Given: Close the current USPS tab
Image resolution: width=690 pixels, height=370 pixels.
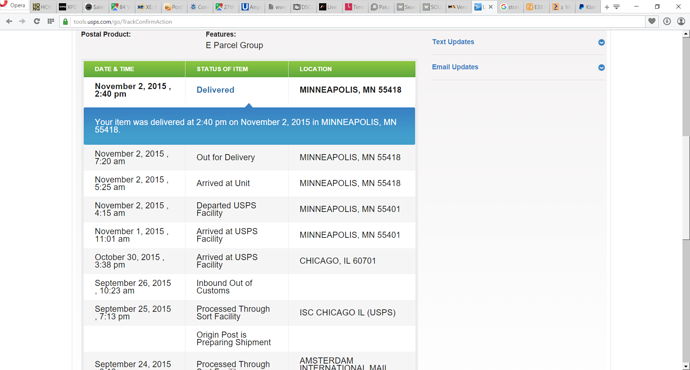Looking at the screenshot, I should (491, 7).
